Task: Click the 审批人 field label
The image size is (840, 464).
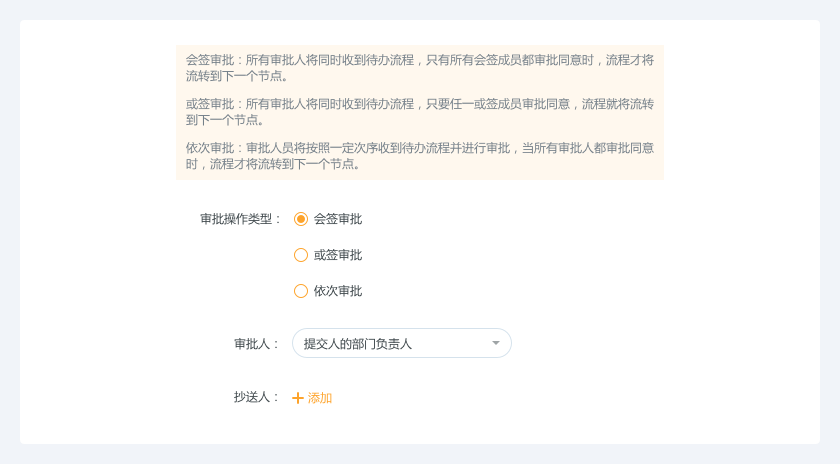Action: click(257, 343)
